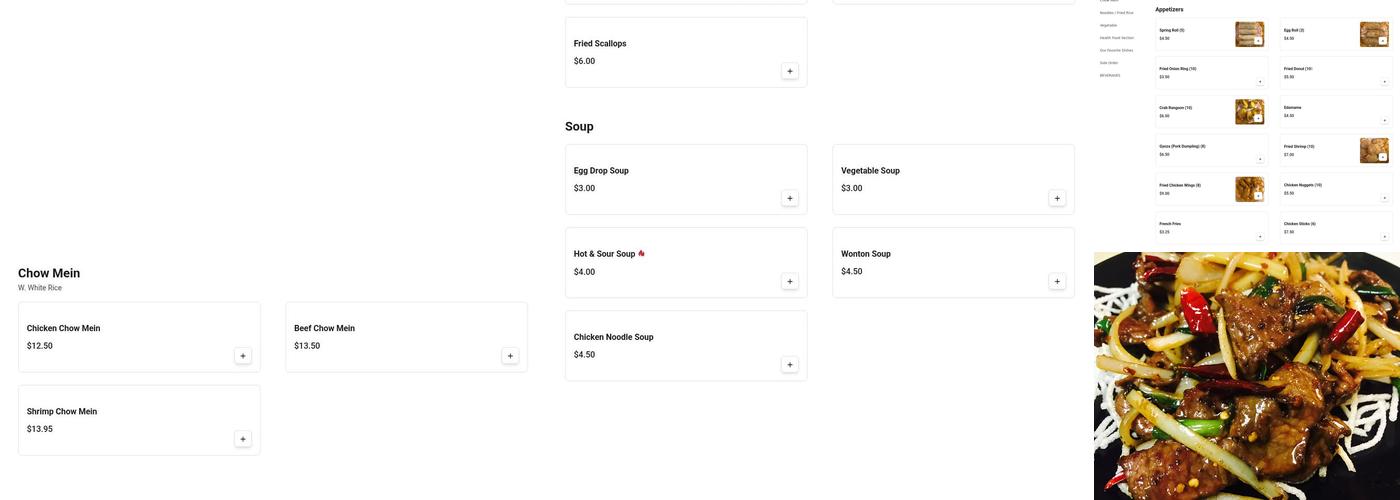Click the Crab Rangoon item image
1400x500 pixels.
click(1249, 111)
